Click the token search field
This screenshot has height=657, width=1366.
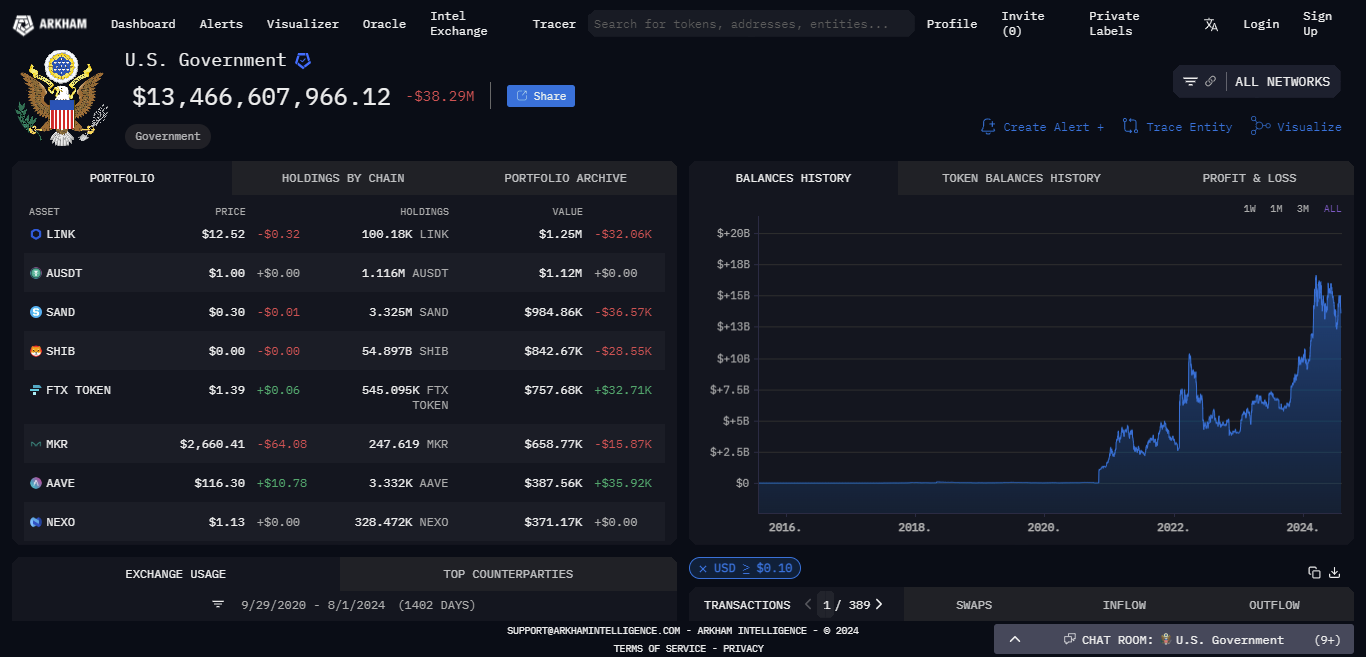(x=751, y=24)
